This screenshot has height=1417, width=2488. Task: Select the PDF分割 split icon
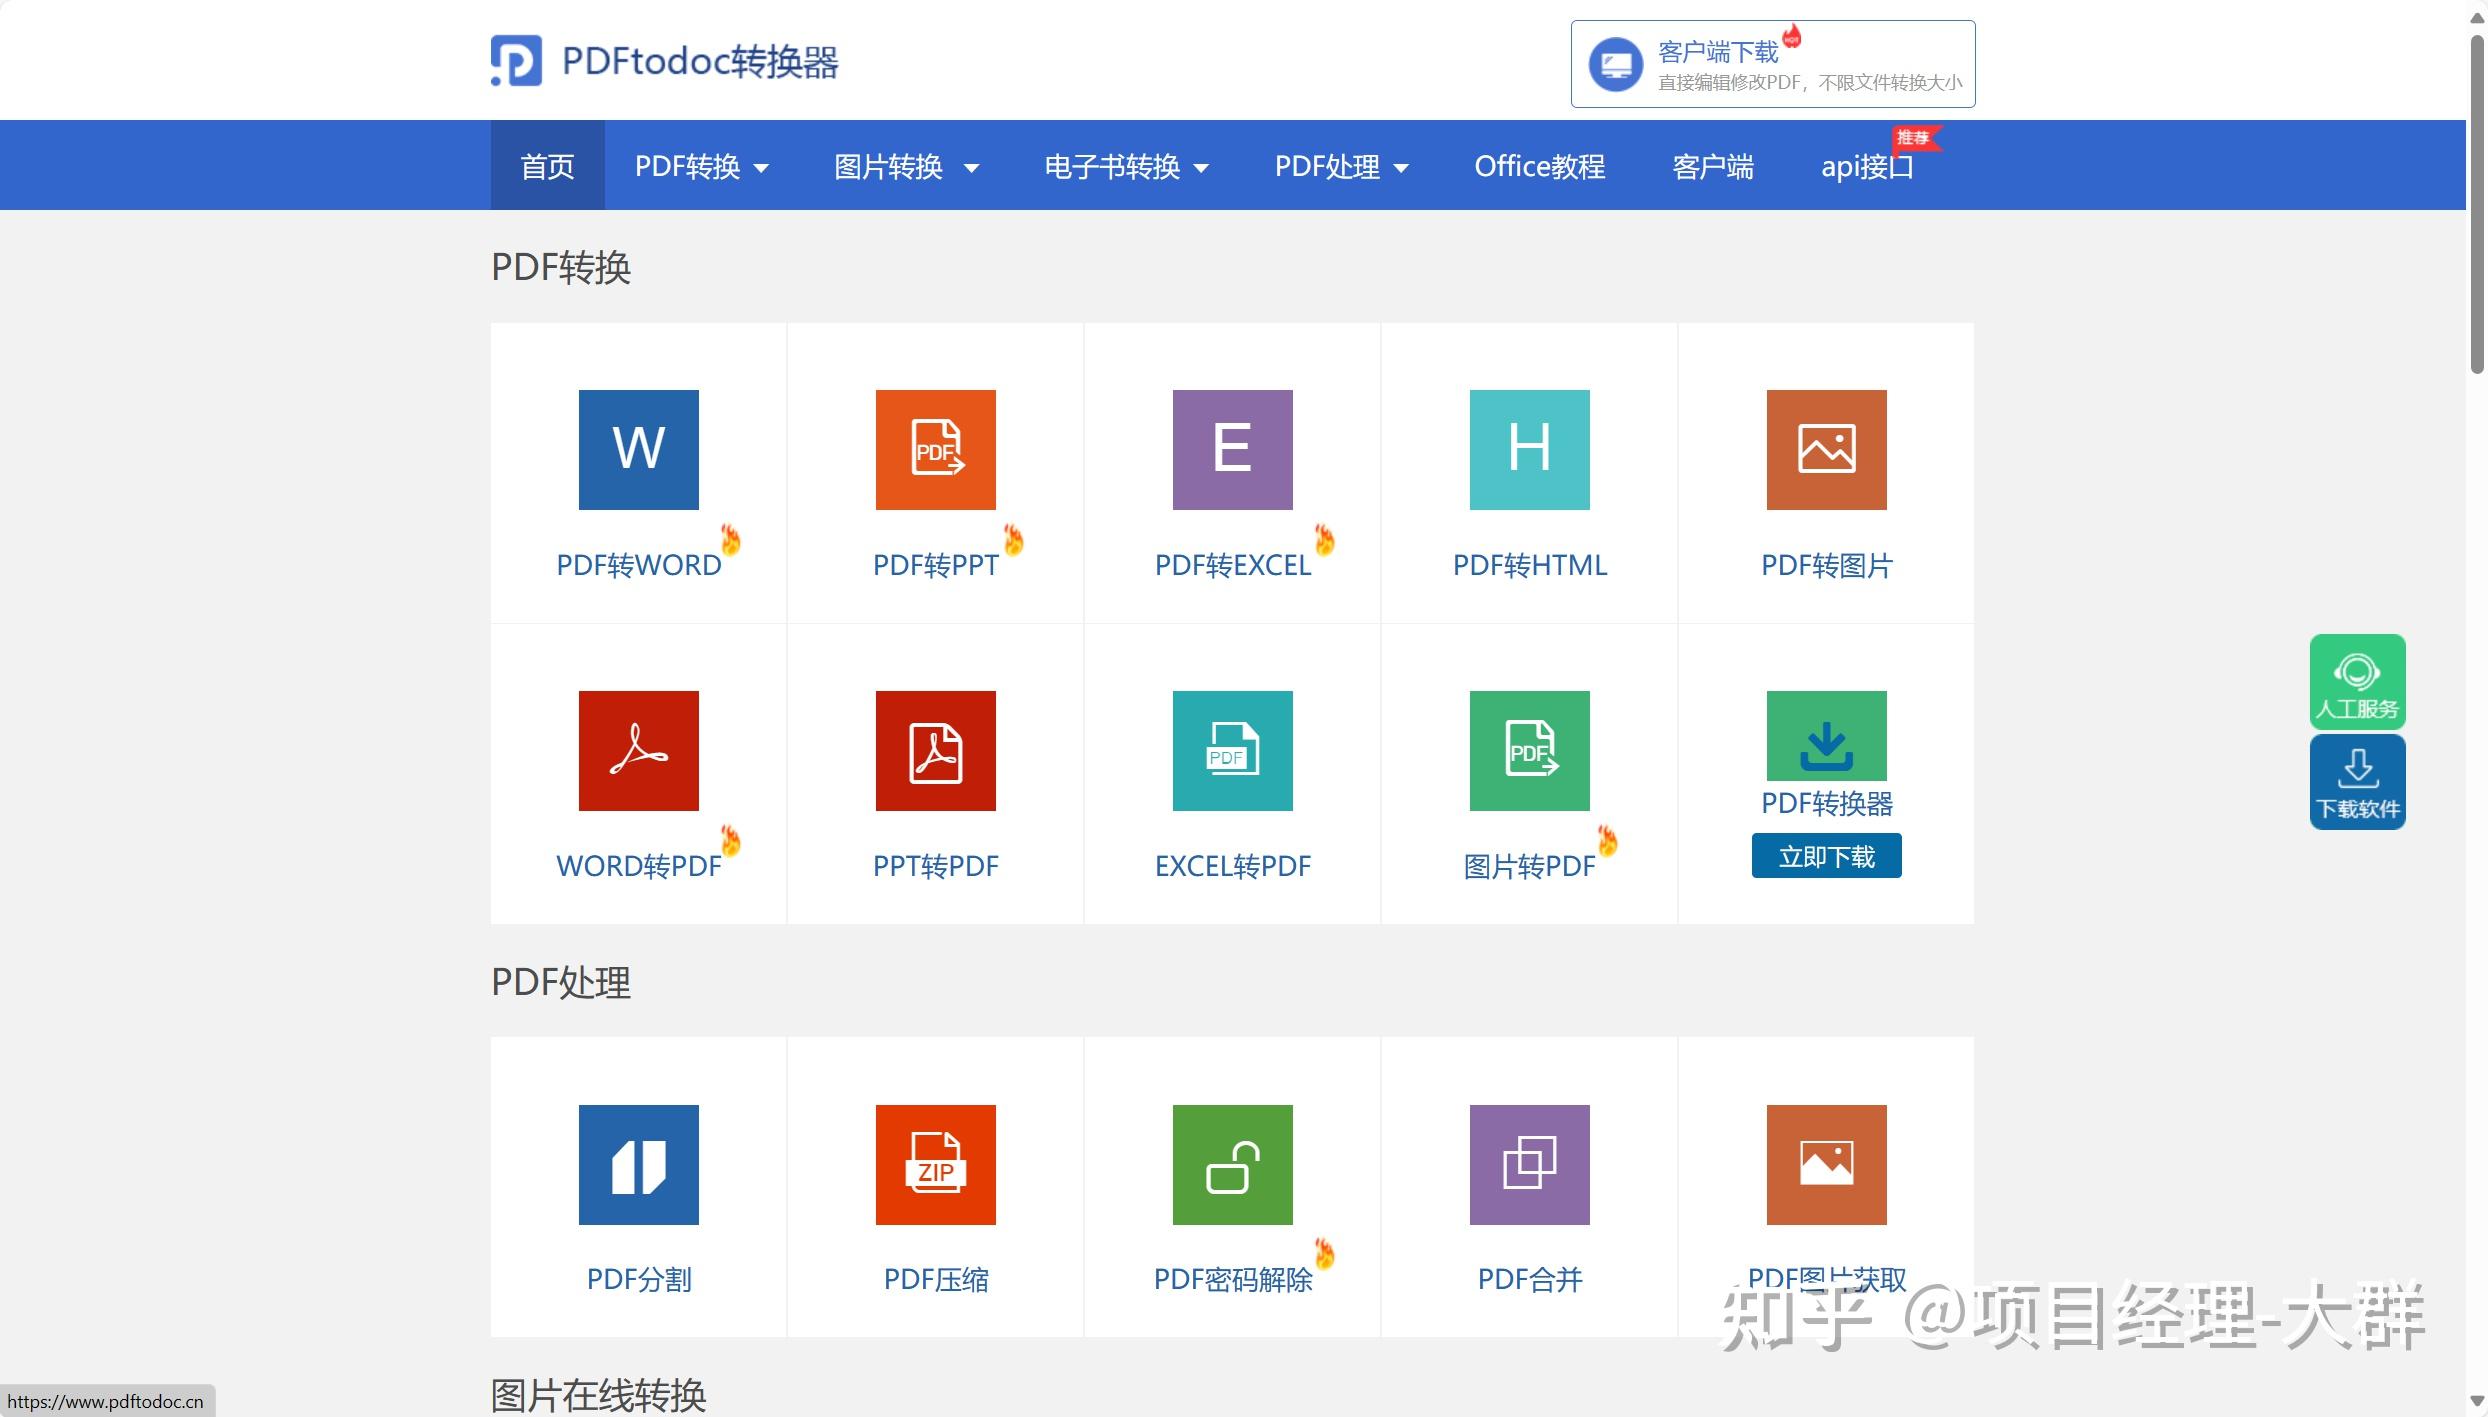click(x=638, y=1164)
